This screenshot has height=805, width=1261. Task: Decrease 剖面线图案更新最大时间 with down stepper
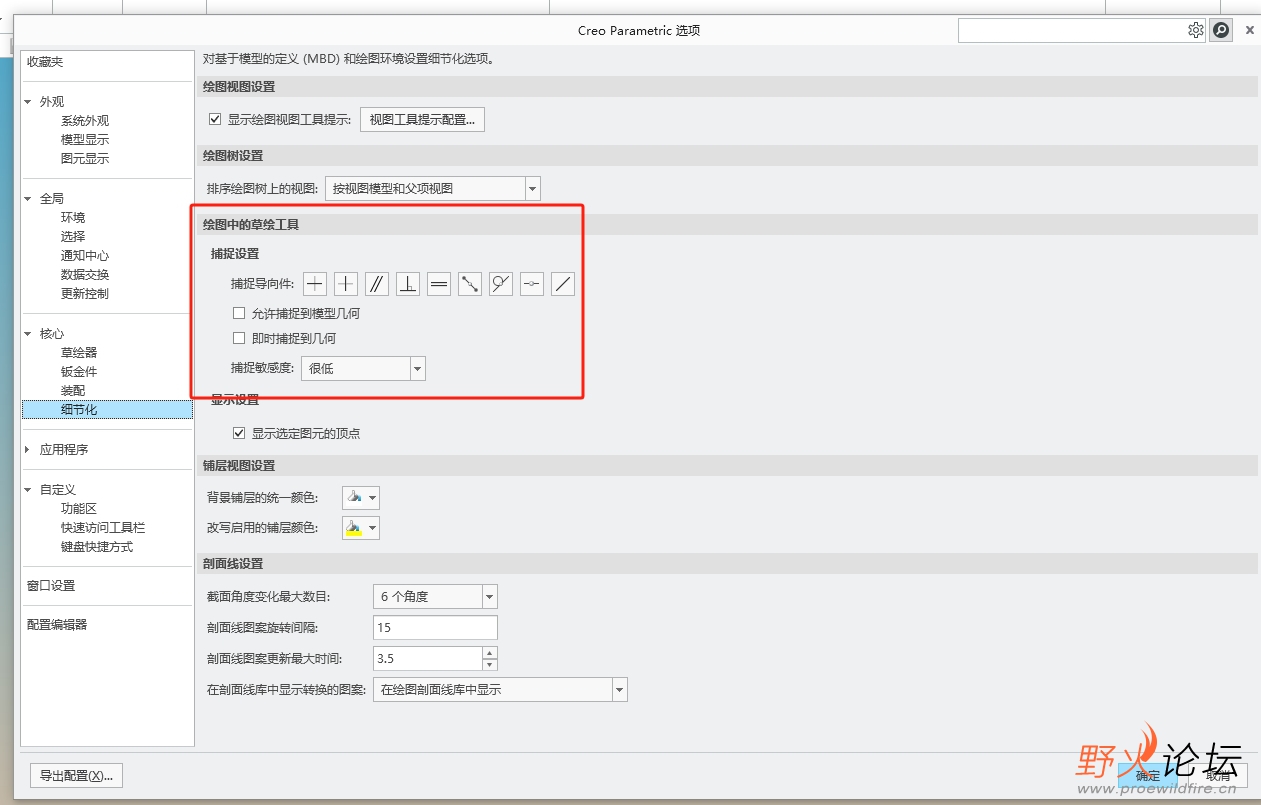(x=490, y=665)
